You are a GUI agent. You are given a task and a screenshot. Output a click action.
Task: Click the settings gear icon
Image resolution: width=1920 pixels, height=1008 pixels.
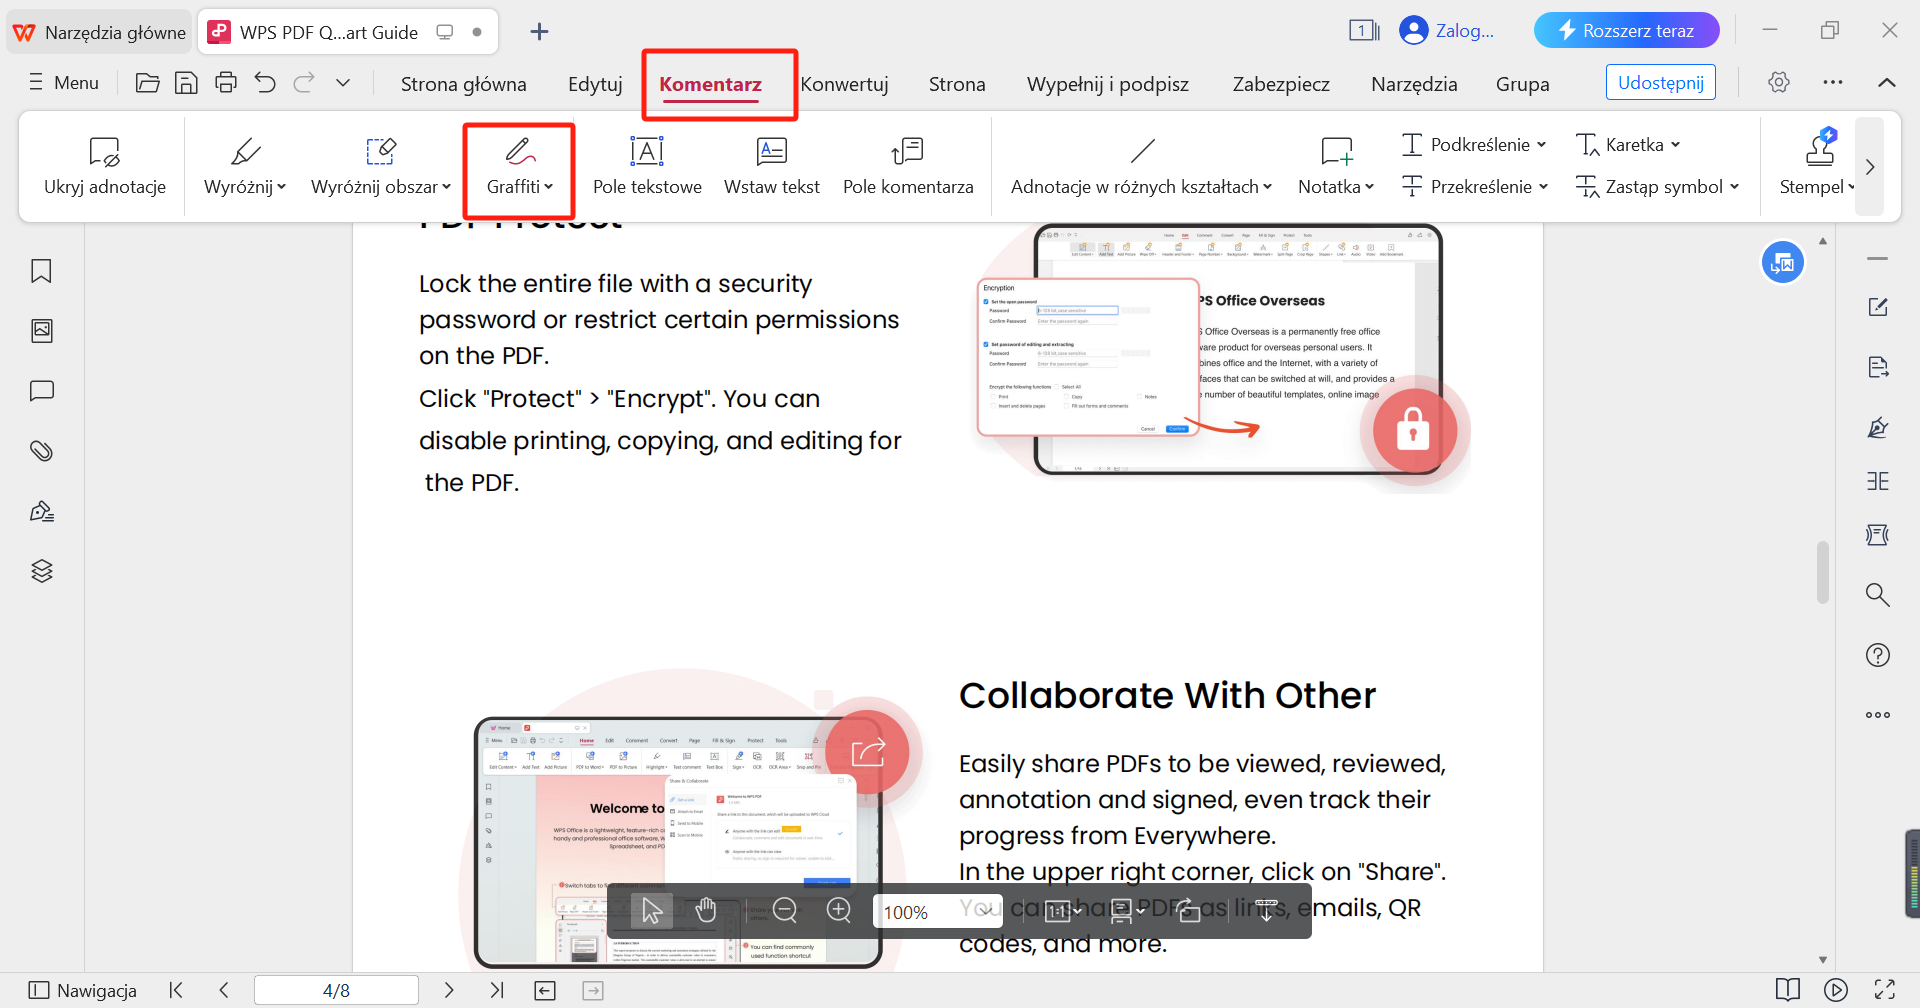tap(1779, 82)
